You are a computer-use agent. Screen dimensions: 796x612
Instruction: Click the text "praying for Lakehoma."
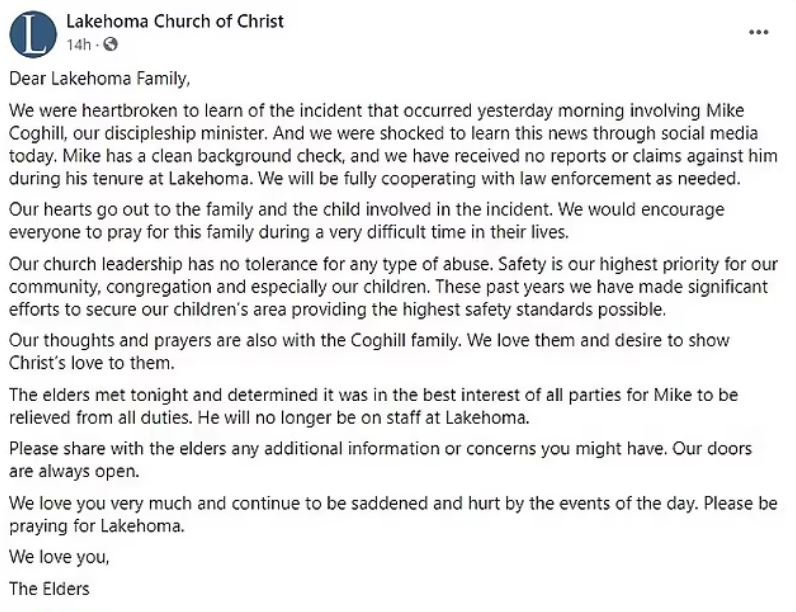(96, 526)
